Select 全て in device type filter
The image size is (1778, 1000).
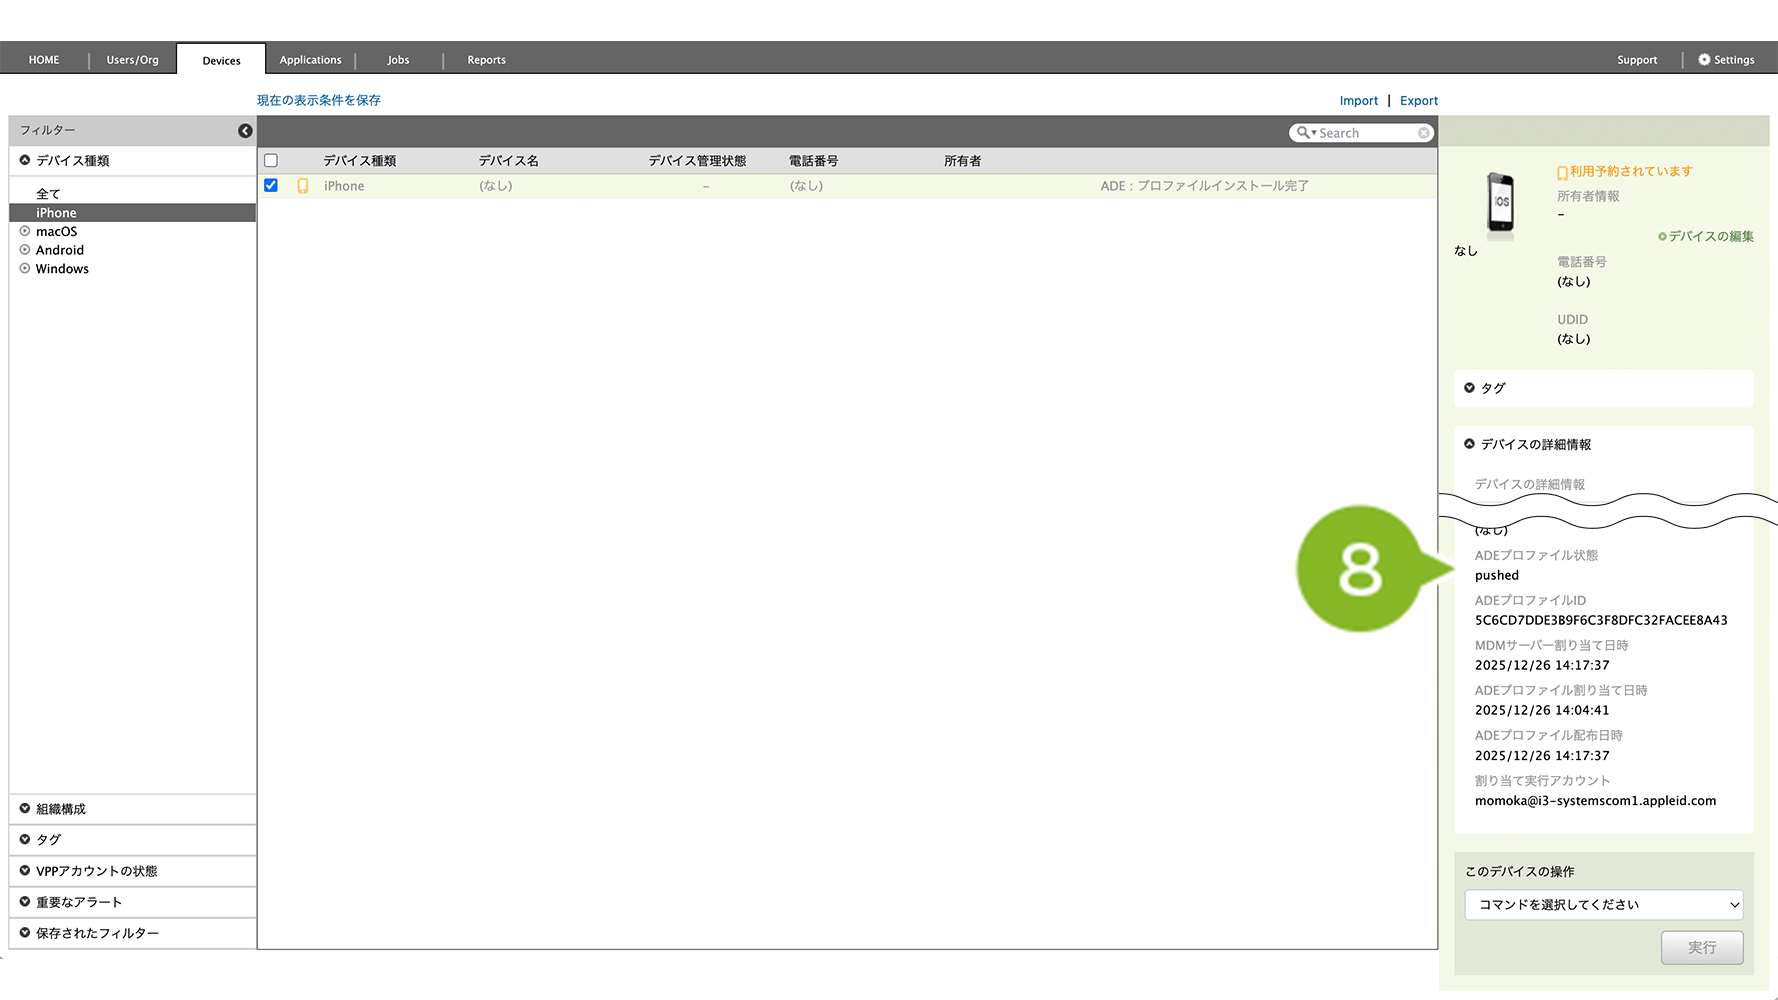48,194
